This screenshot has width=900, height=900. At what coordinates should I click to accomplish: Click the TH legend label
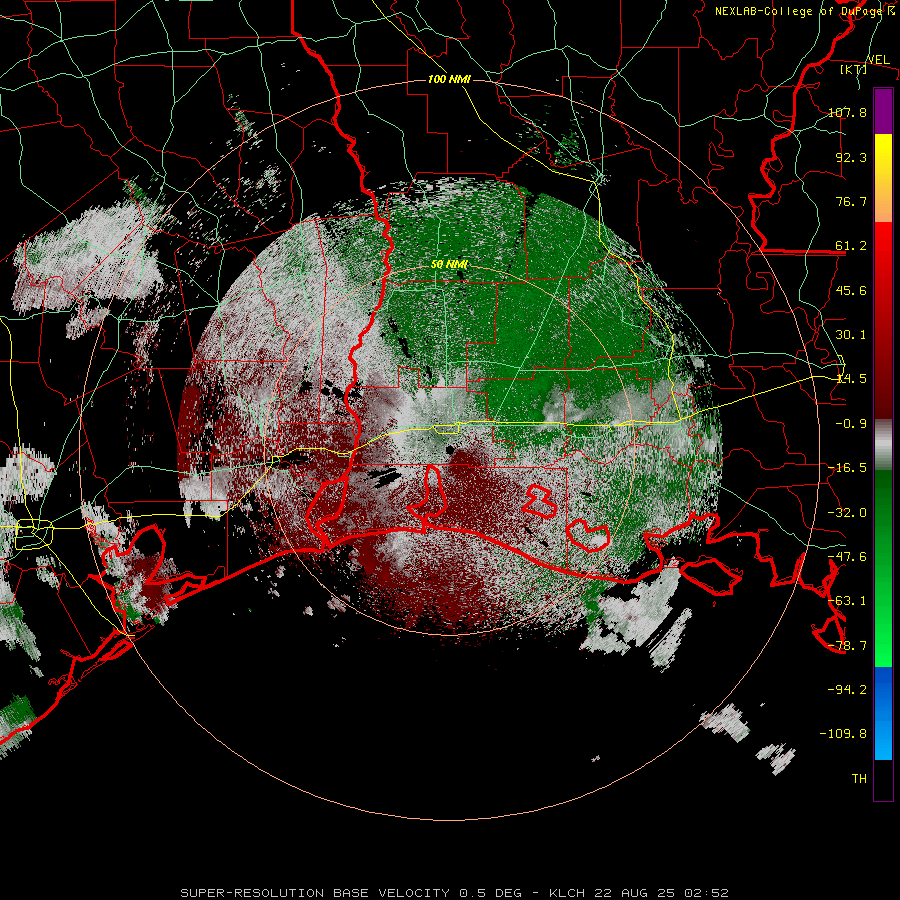(859, 779)
